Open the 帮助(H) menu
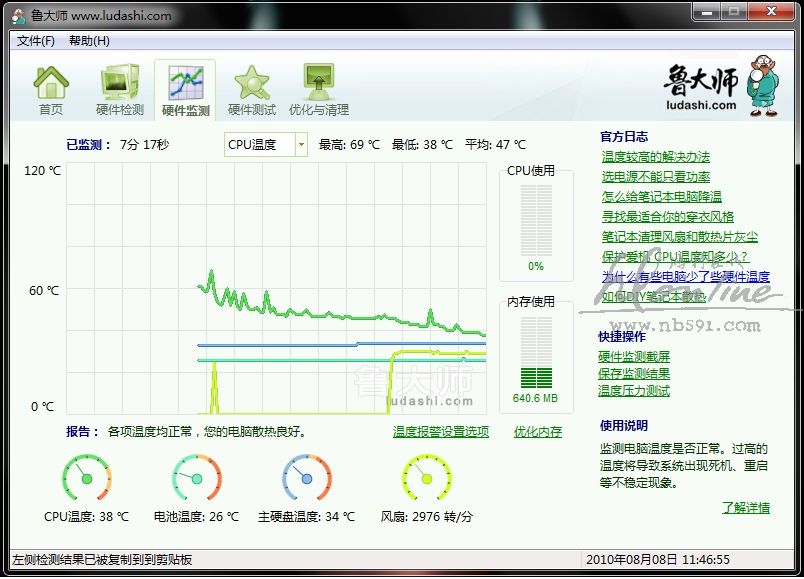Screen dimensions: 804x579 click(x=89, y=41)
